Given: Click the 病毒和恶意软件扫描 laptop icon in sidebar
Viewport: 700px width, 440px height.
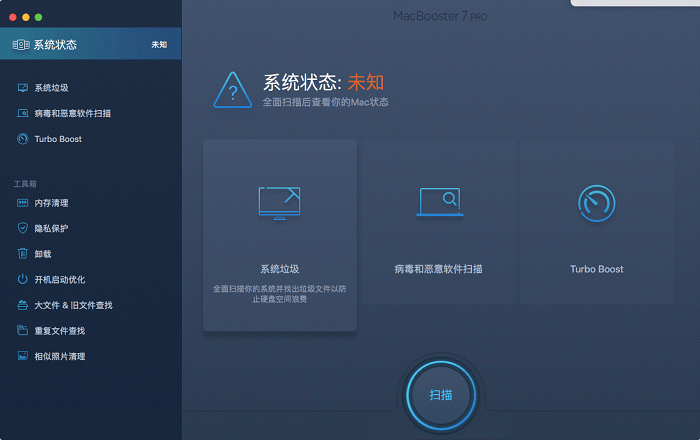Looking at the screenshot, I should (x=22, y=113).
